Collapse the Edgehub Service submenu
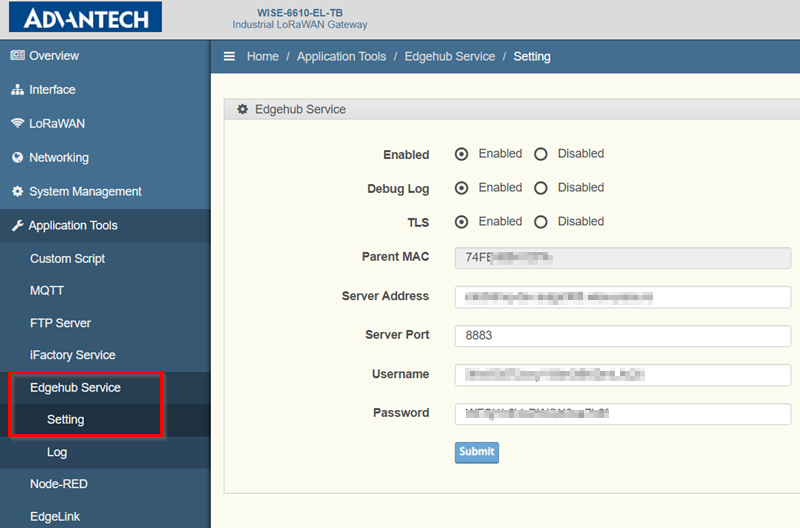Screen dimensions: 800x528 pyautogui.click(x=75, y=388)
